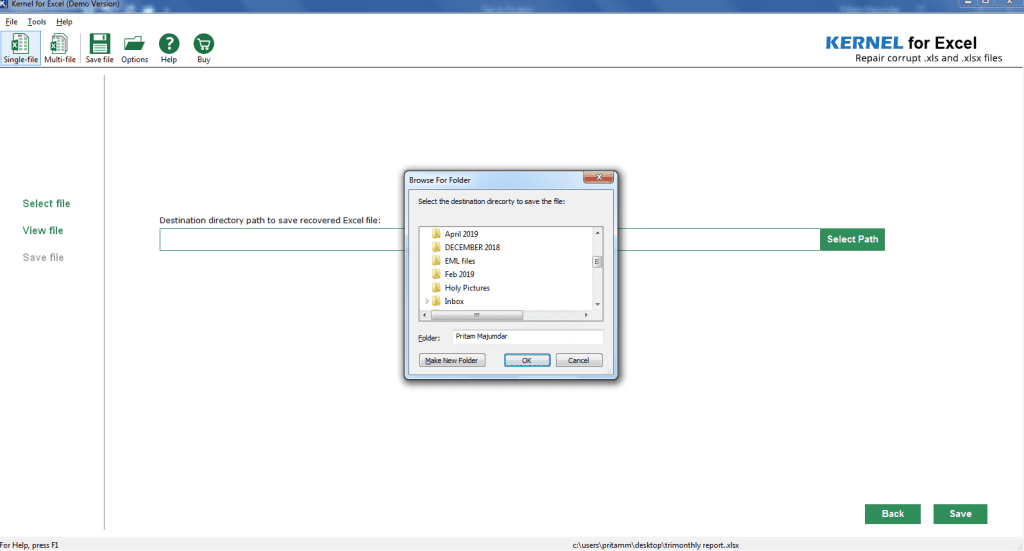Switch to Multi-file mode icon
Screen dimensions: 1024x551
coord(60,47)
